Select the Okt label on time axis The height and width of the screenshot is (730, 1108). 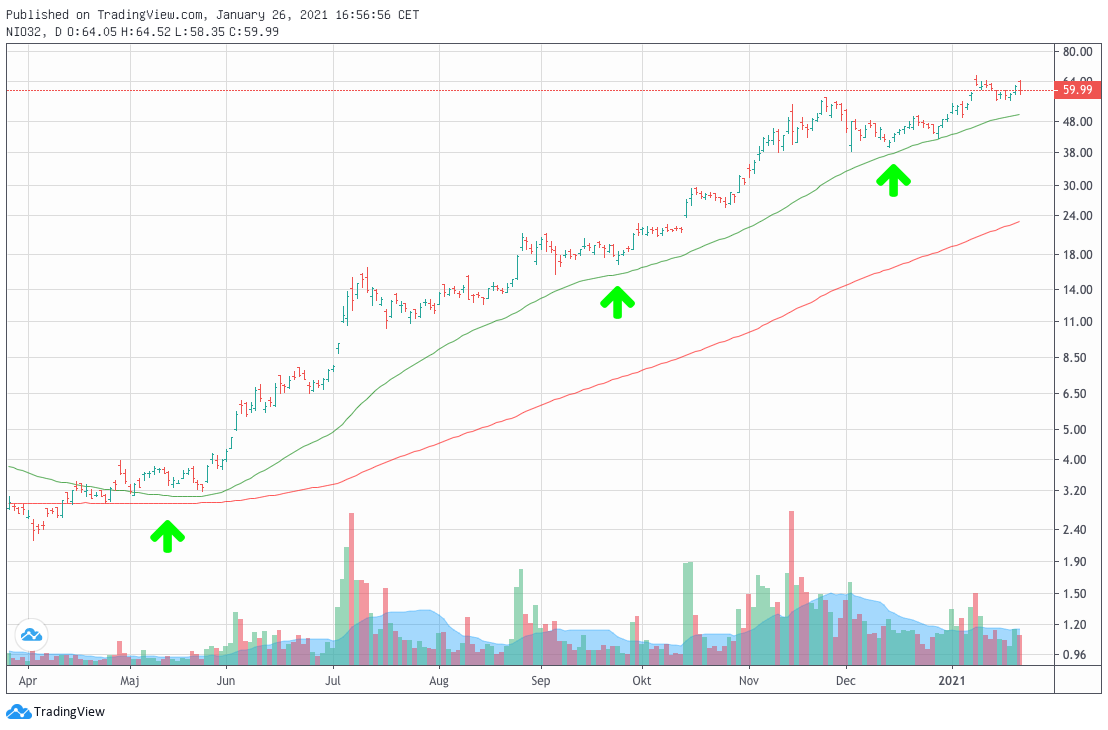(x=641, y=681)
